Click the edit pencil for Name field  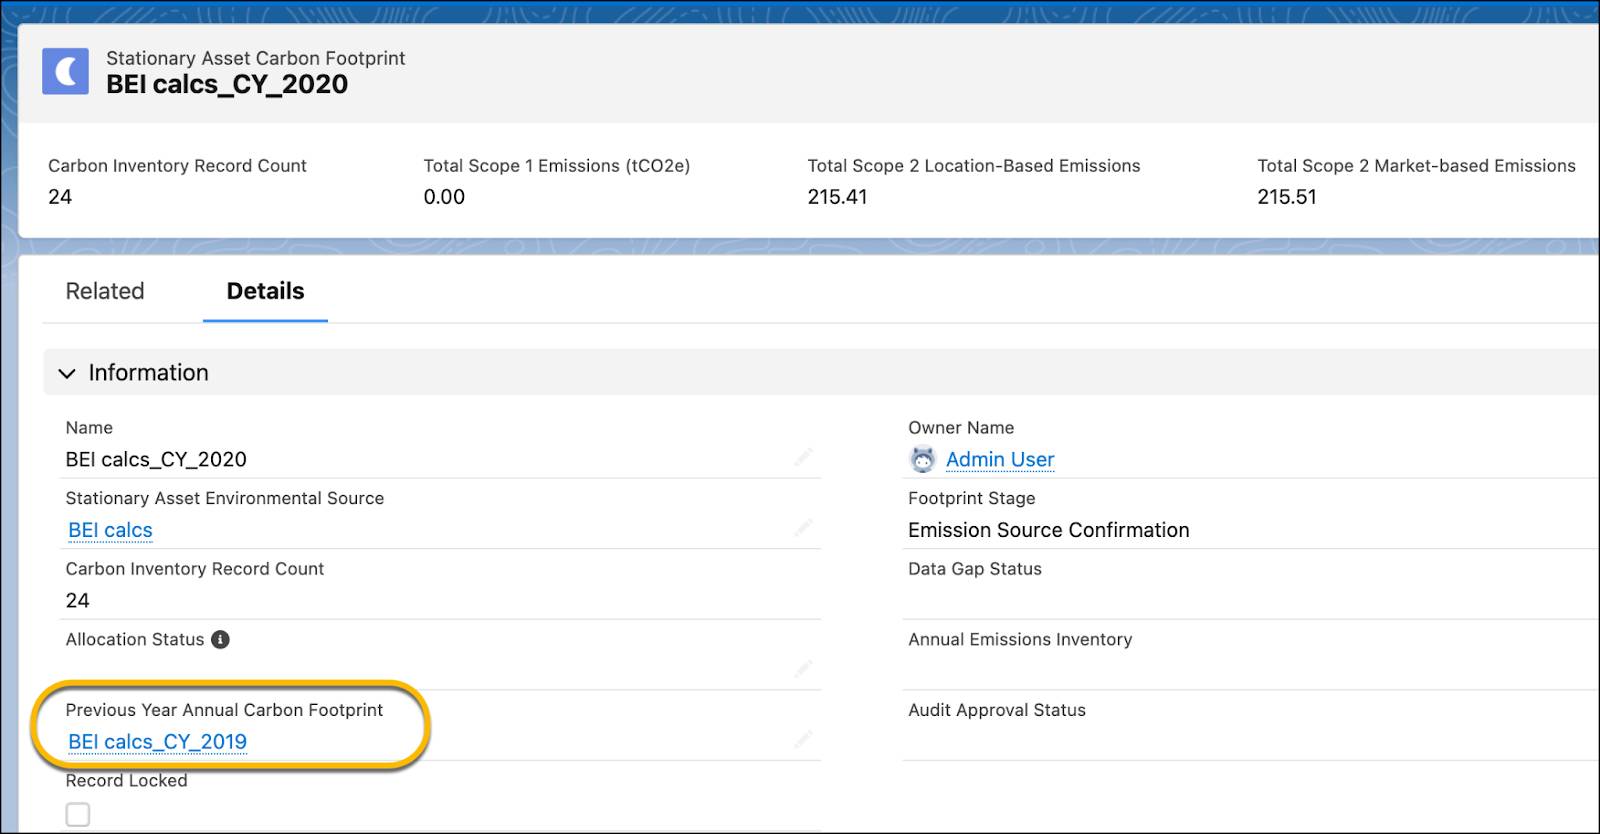tap(803, 458)
